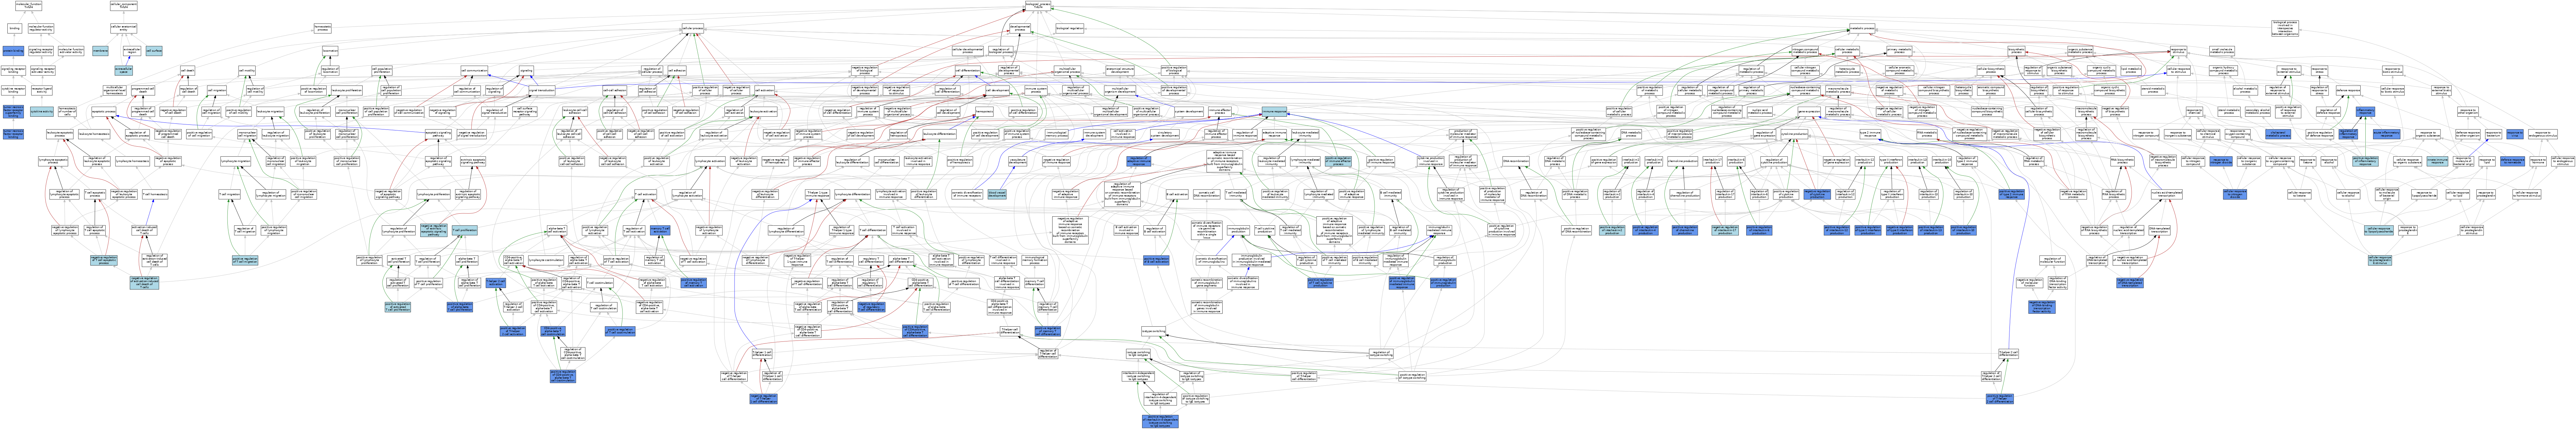Select the 'cell surface' node
Screen dimensions: 2576x429
(x=154, y=51)
